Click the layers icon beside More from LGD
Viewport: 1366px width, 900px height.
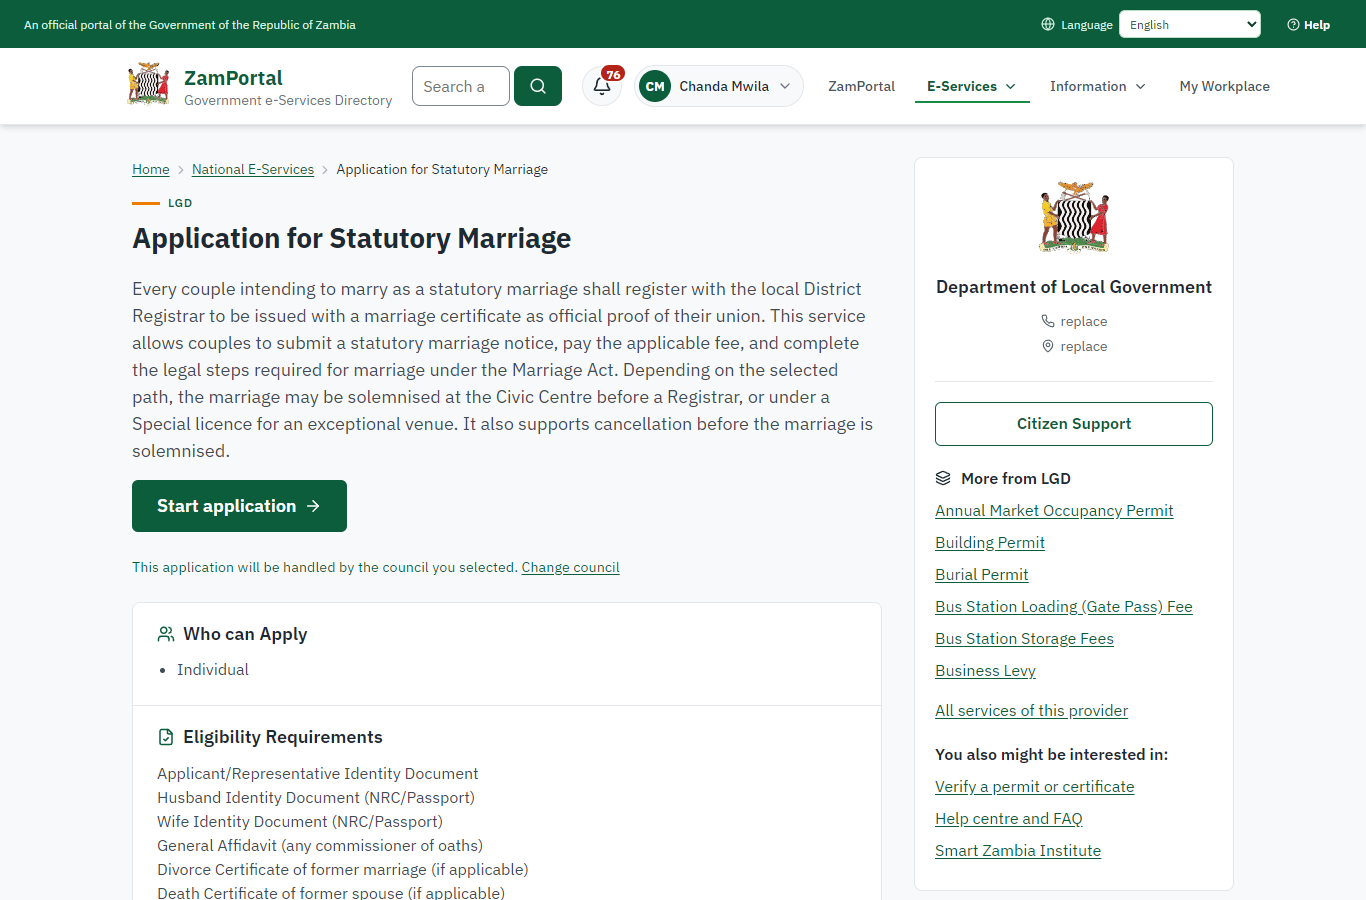coord(943,478)
